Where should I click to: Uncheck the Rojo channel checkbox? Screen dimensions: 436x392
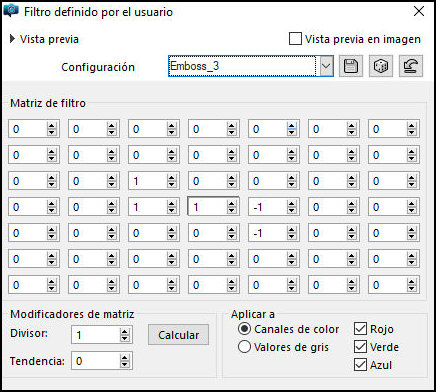click(360, 329)
